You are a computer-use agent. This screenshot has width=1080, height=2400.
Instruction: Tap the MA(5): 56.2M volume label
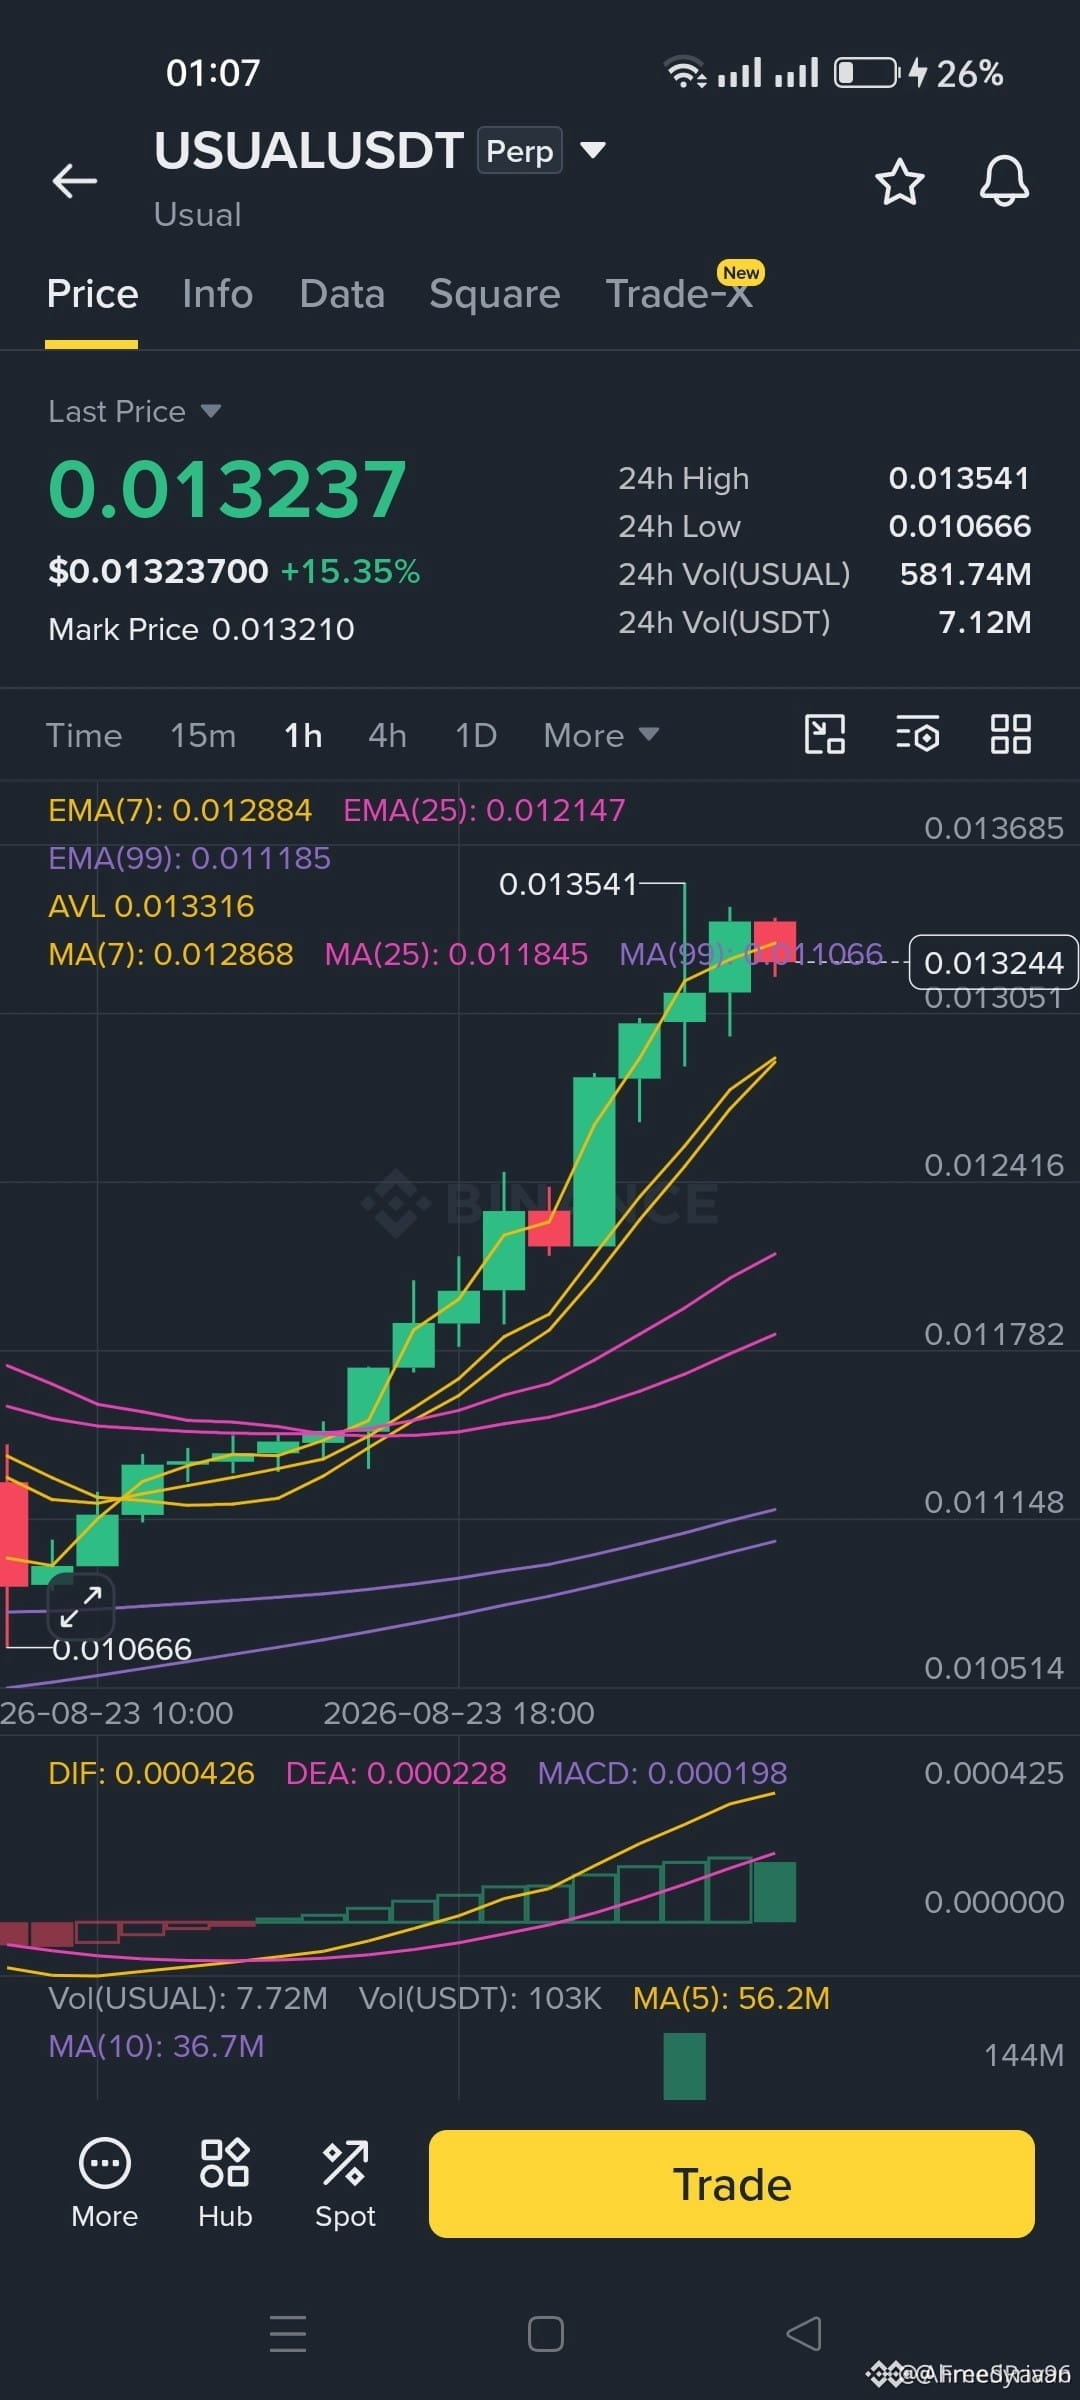tap(731, 1998)
